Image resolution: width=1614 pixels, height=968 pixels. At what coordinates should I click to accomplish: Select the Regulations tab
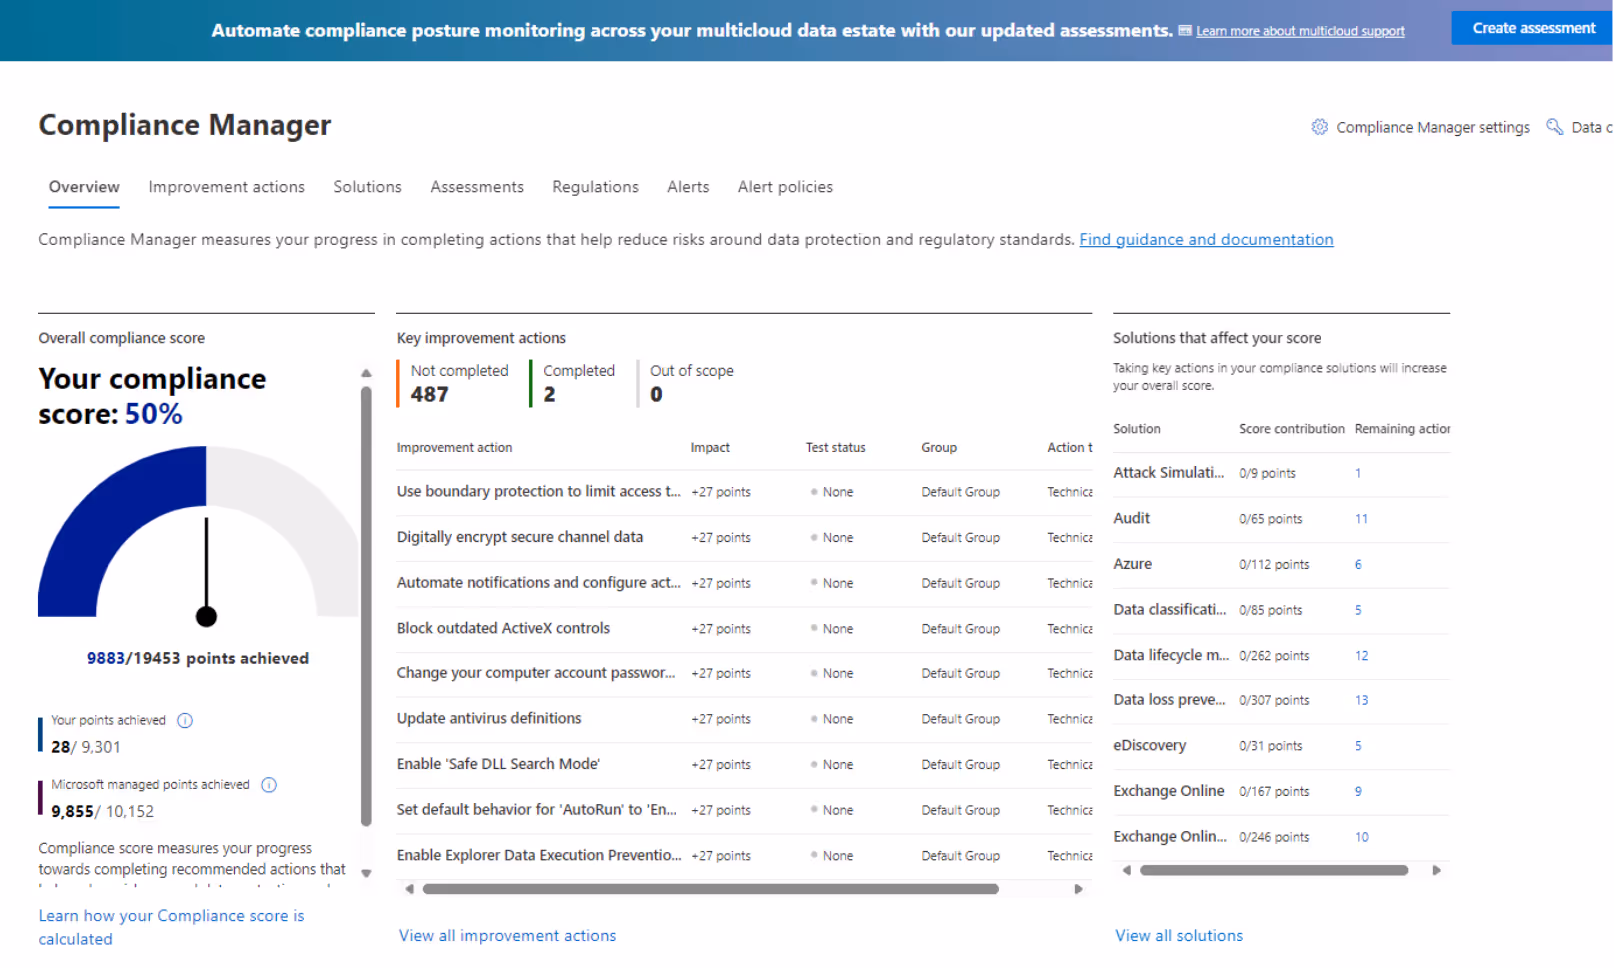click(x=595, y=187)
